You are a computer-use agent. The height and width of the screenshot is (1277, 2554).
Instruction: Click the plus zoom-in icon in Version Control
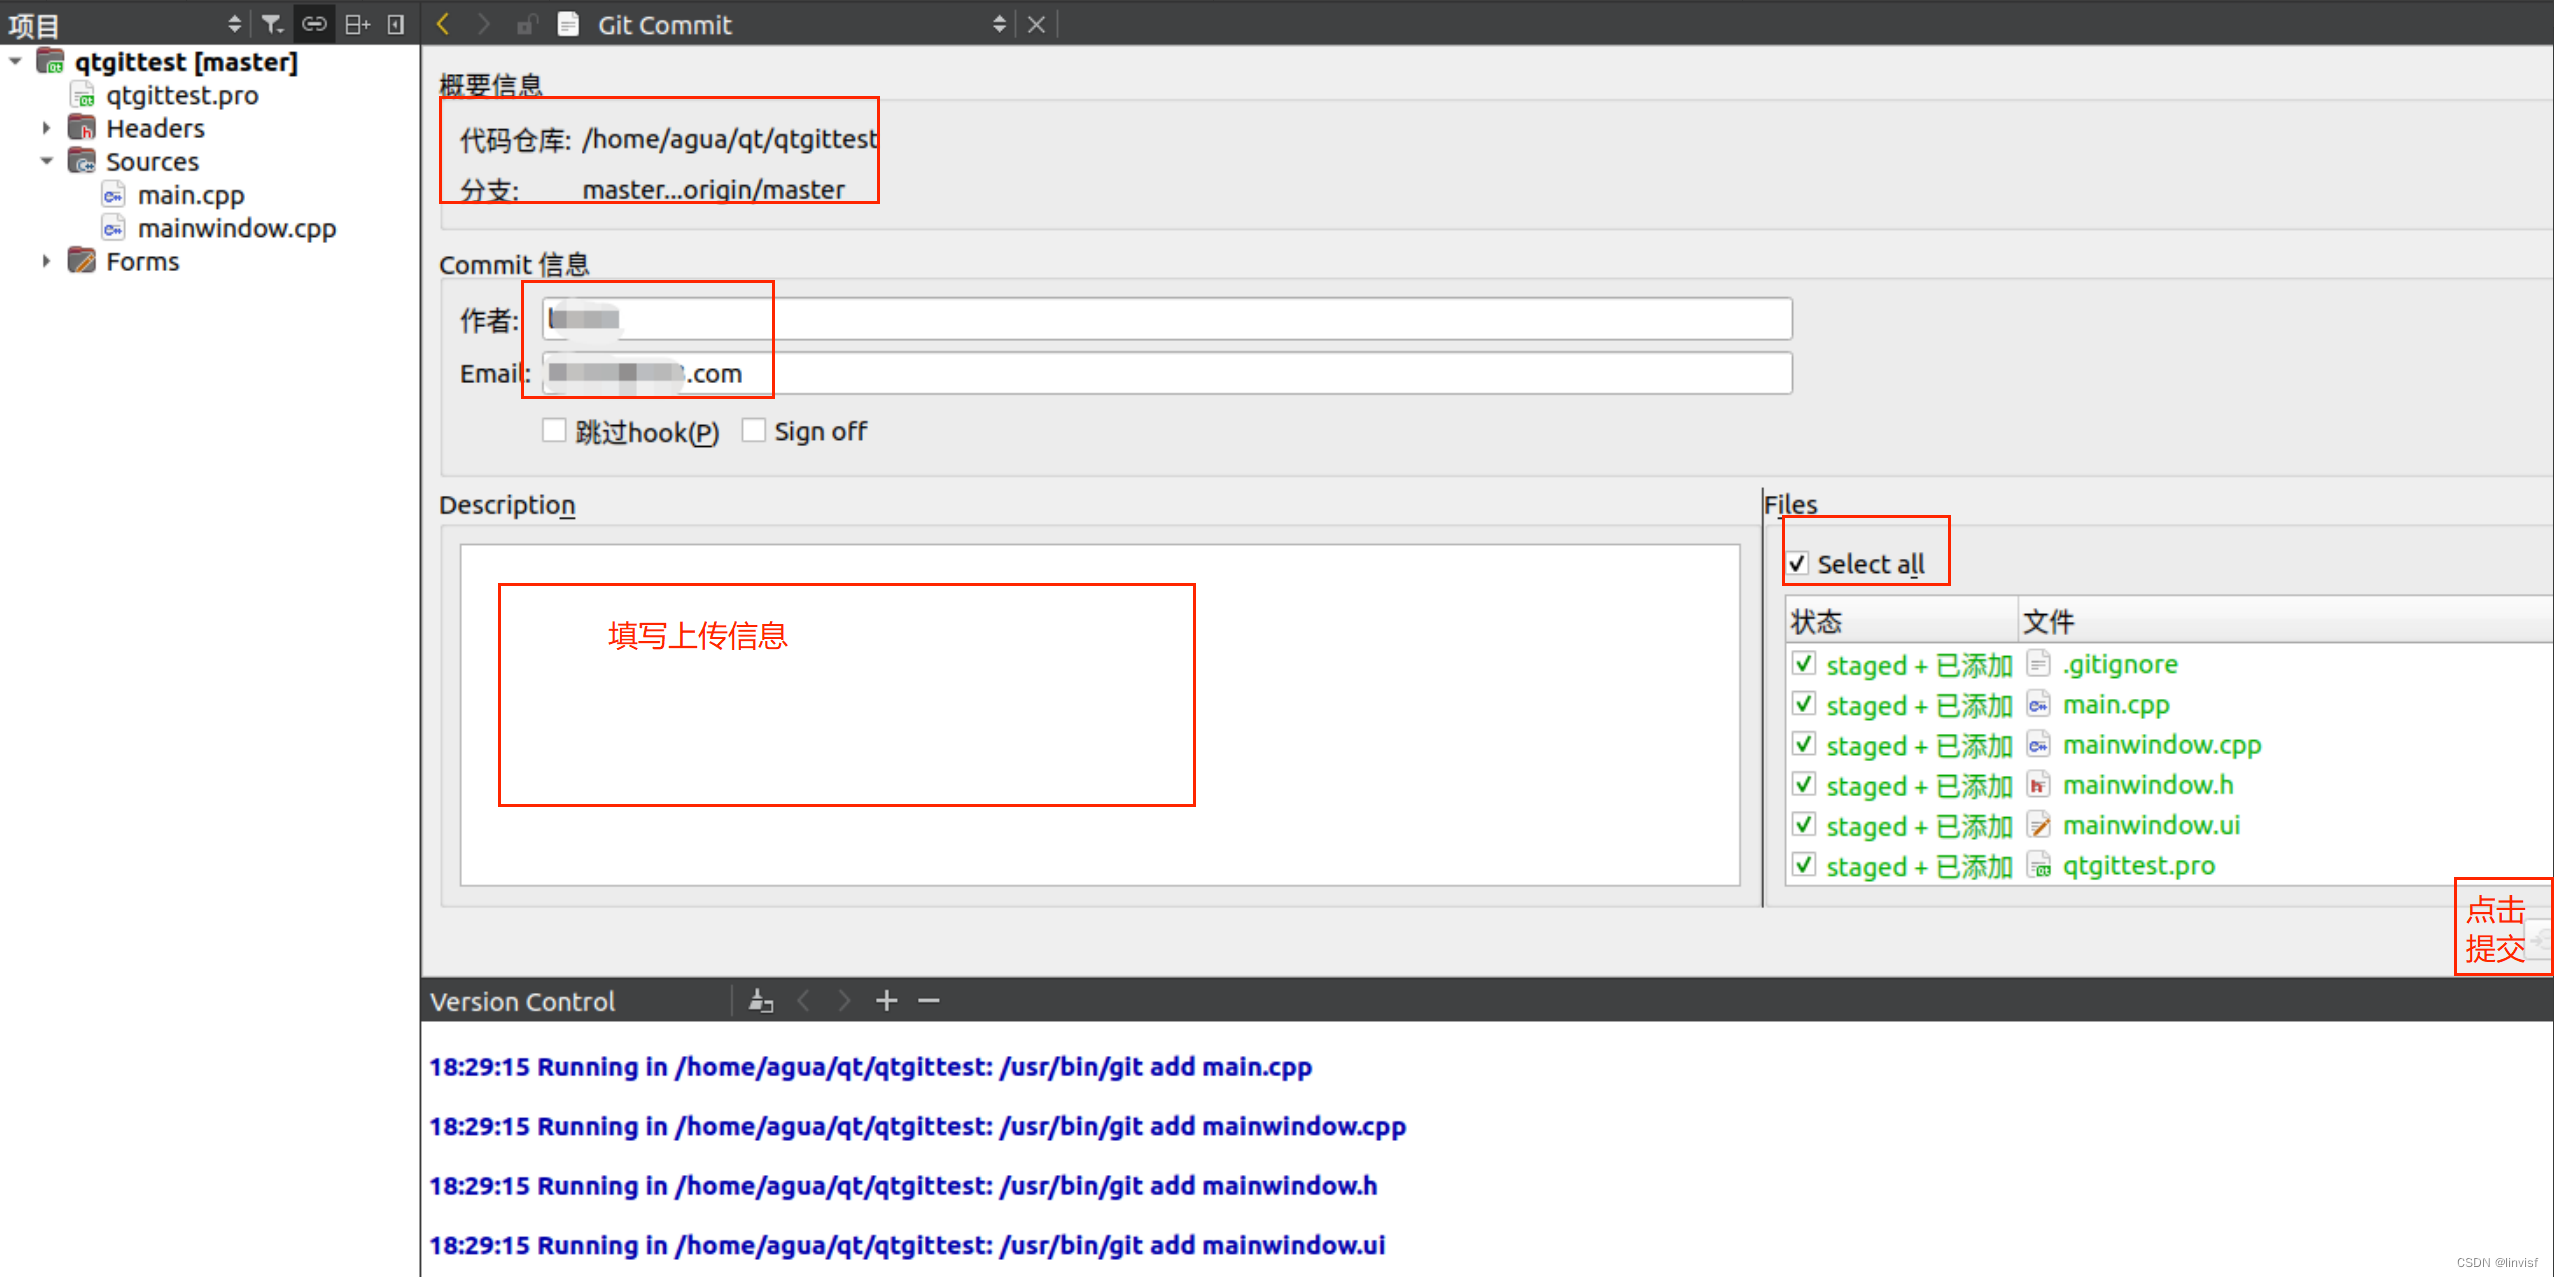pyautogui.click(x=886, y=1001)
